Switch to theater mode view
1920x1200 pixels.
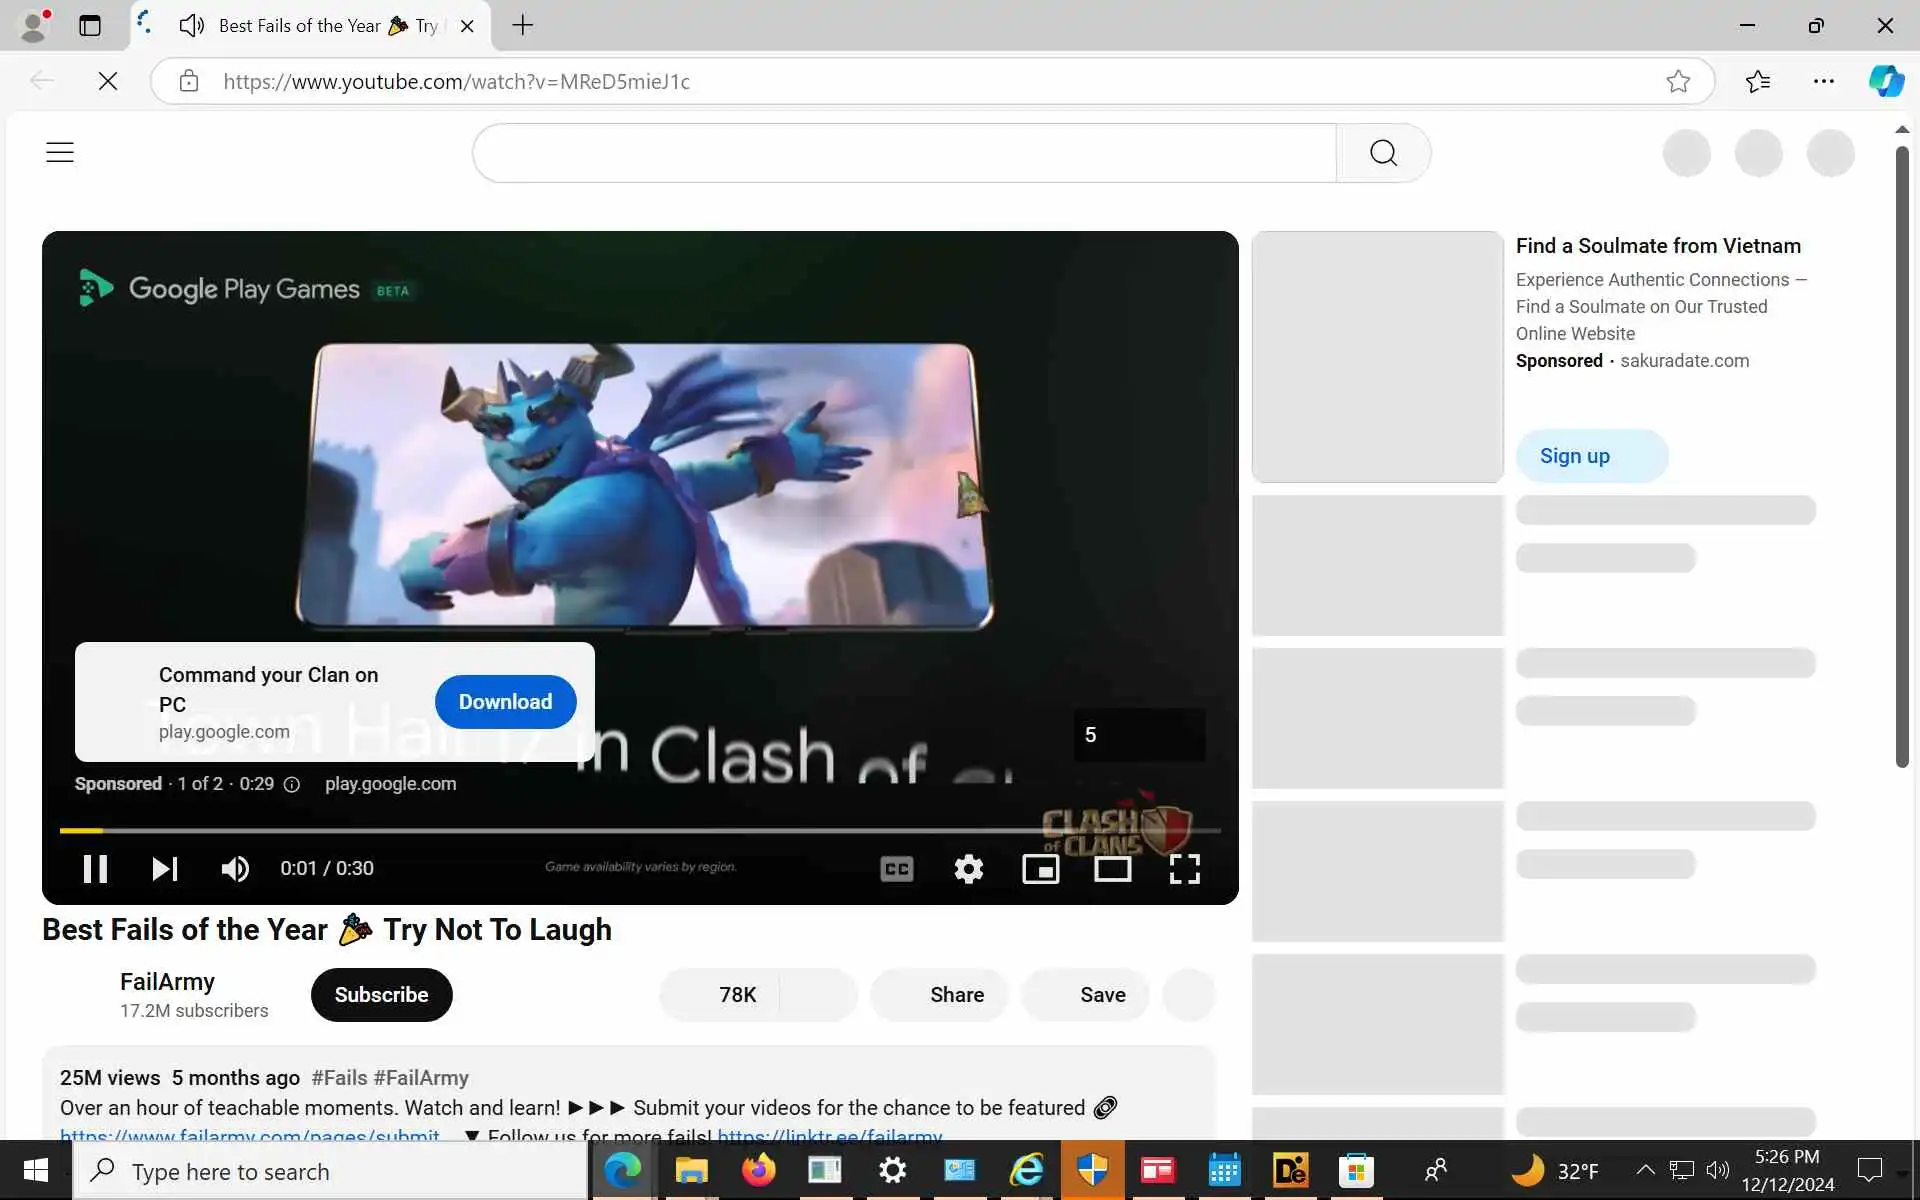1112,868
